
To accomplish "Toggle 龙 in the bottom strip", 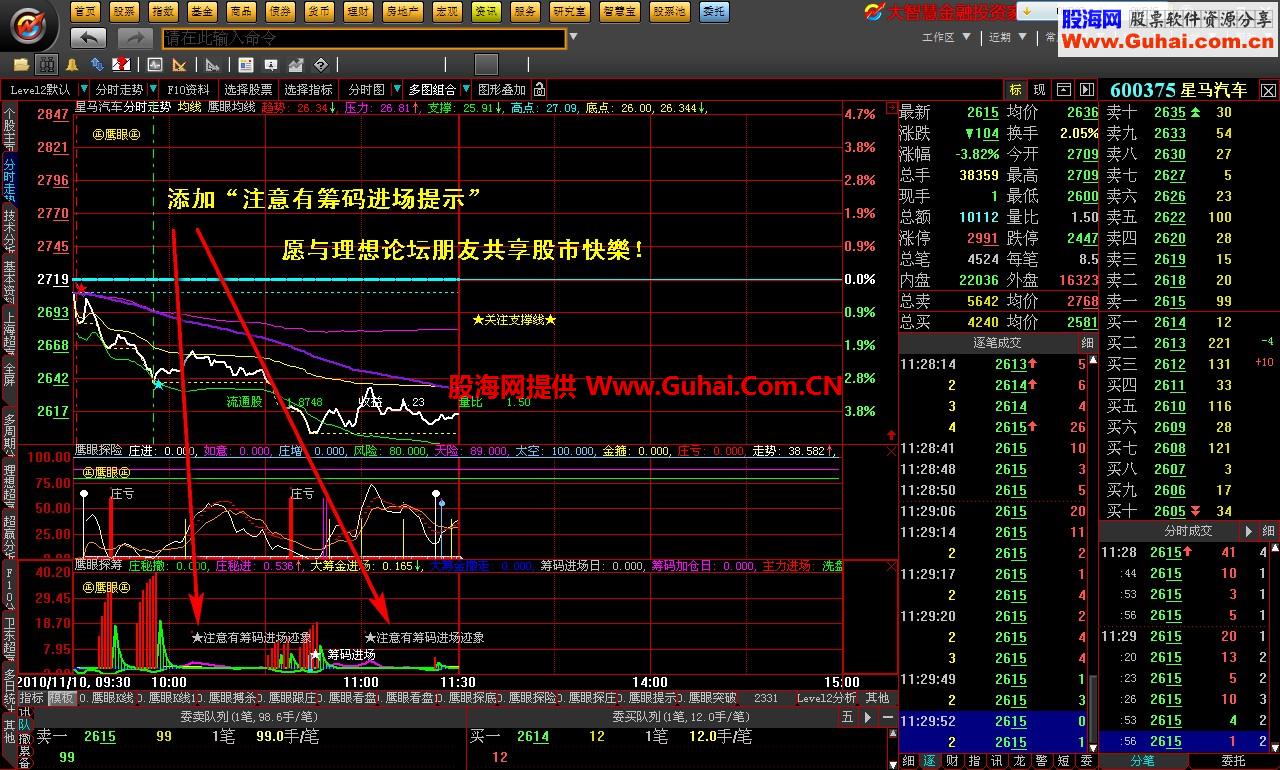I will tap(1019, 761).
